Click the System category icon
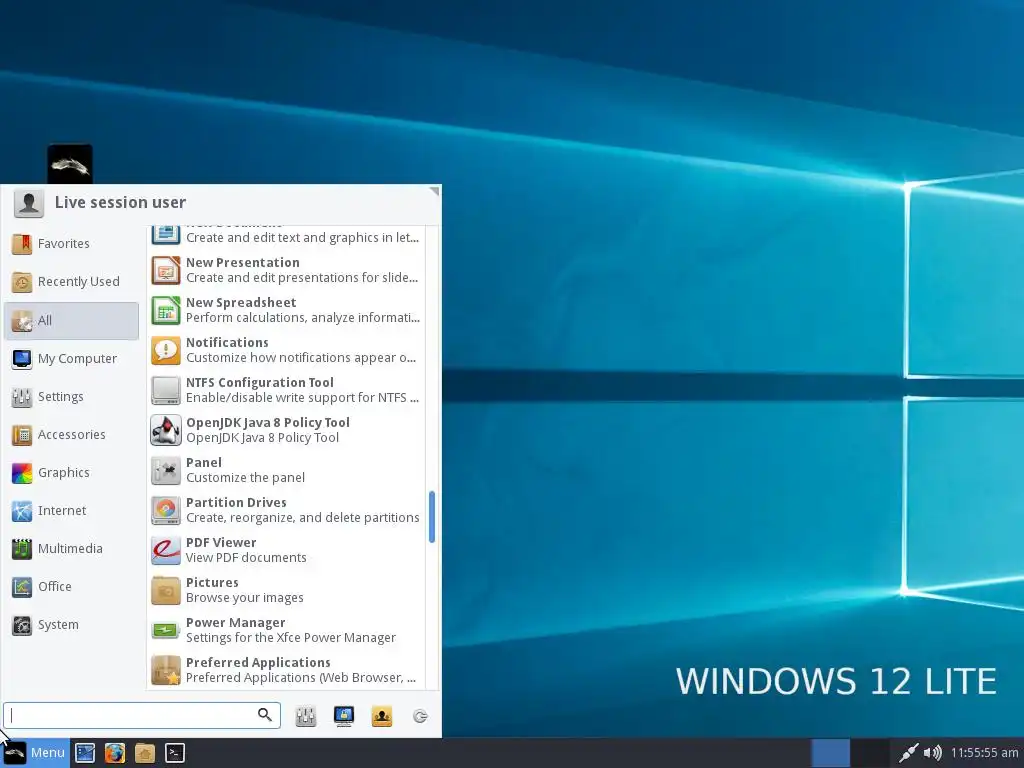The height and width of the screenshot is (768, 1024). tap(22, 625)
